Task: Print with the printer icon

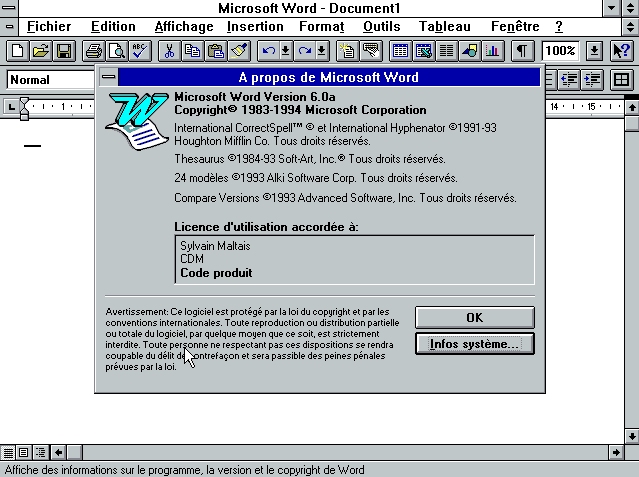Action: [x=94, y=51]
